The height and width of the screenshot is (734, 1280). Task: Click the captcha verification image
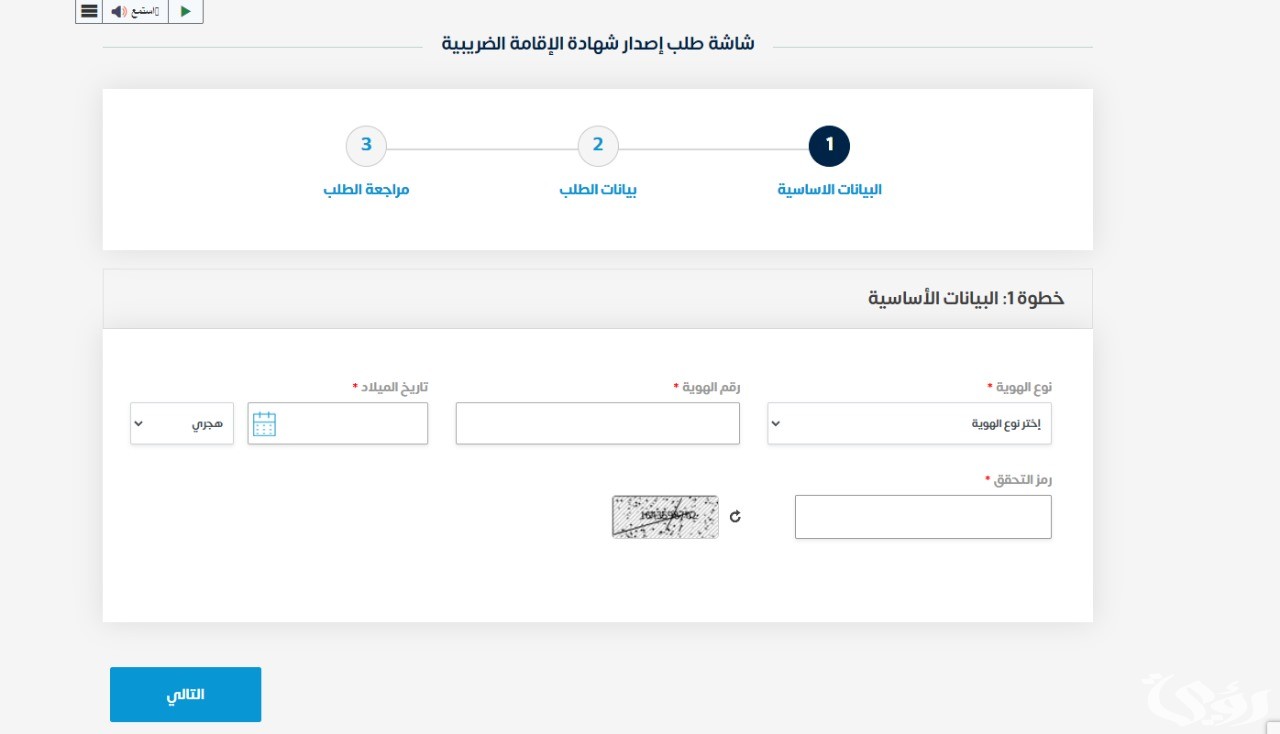[x=665, y=517]
